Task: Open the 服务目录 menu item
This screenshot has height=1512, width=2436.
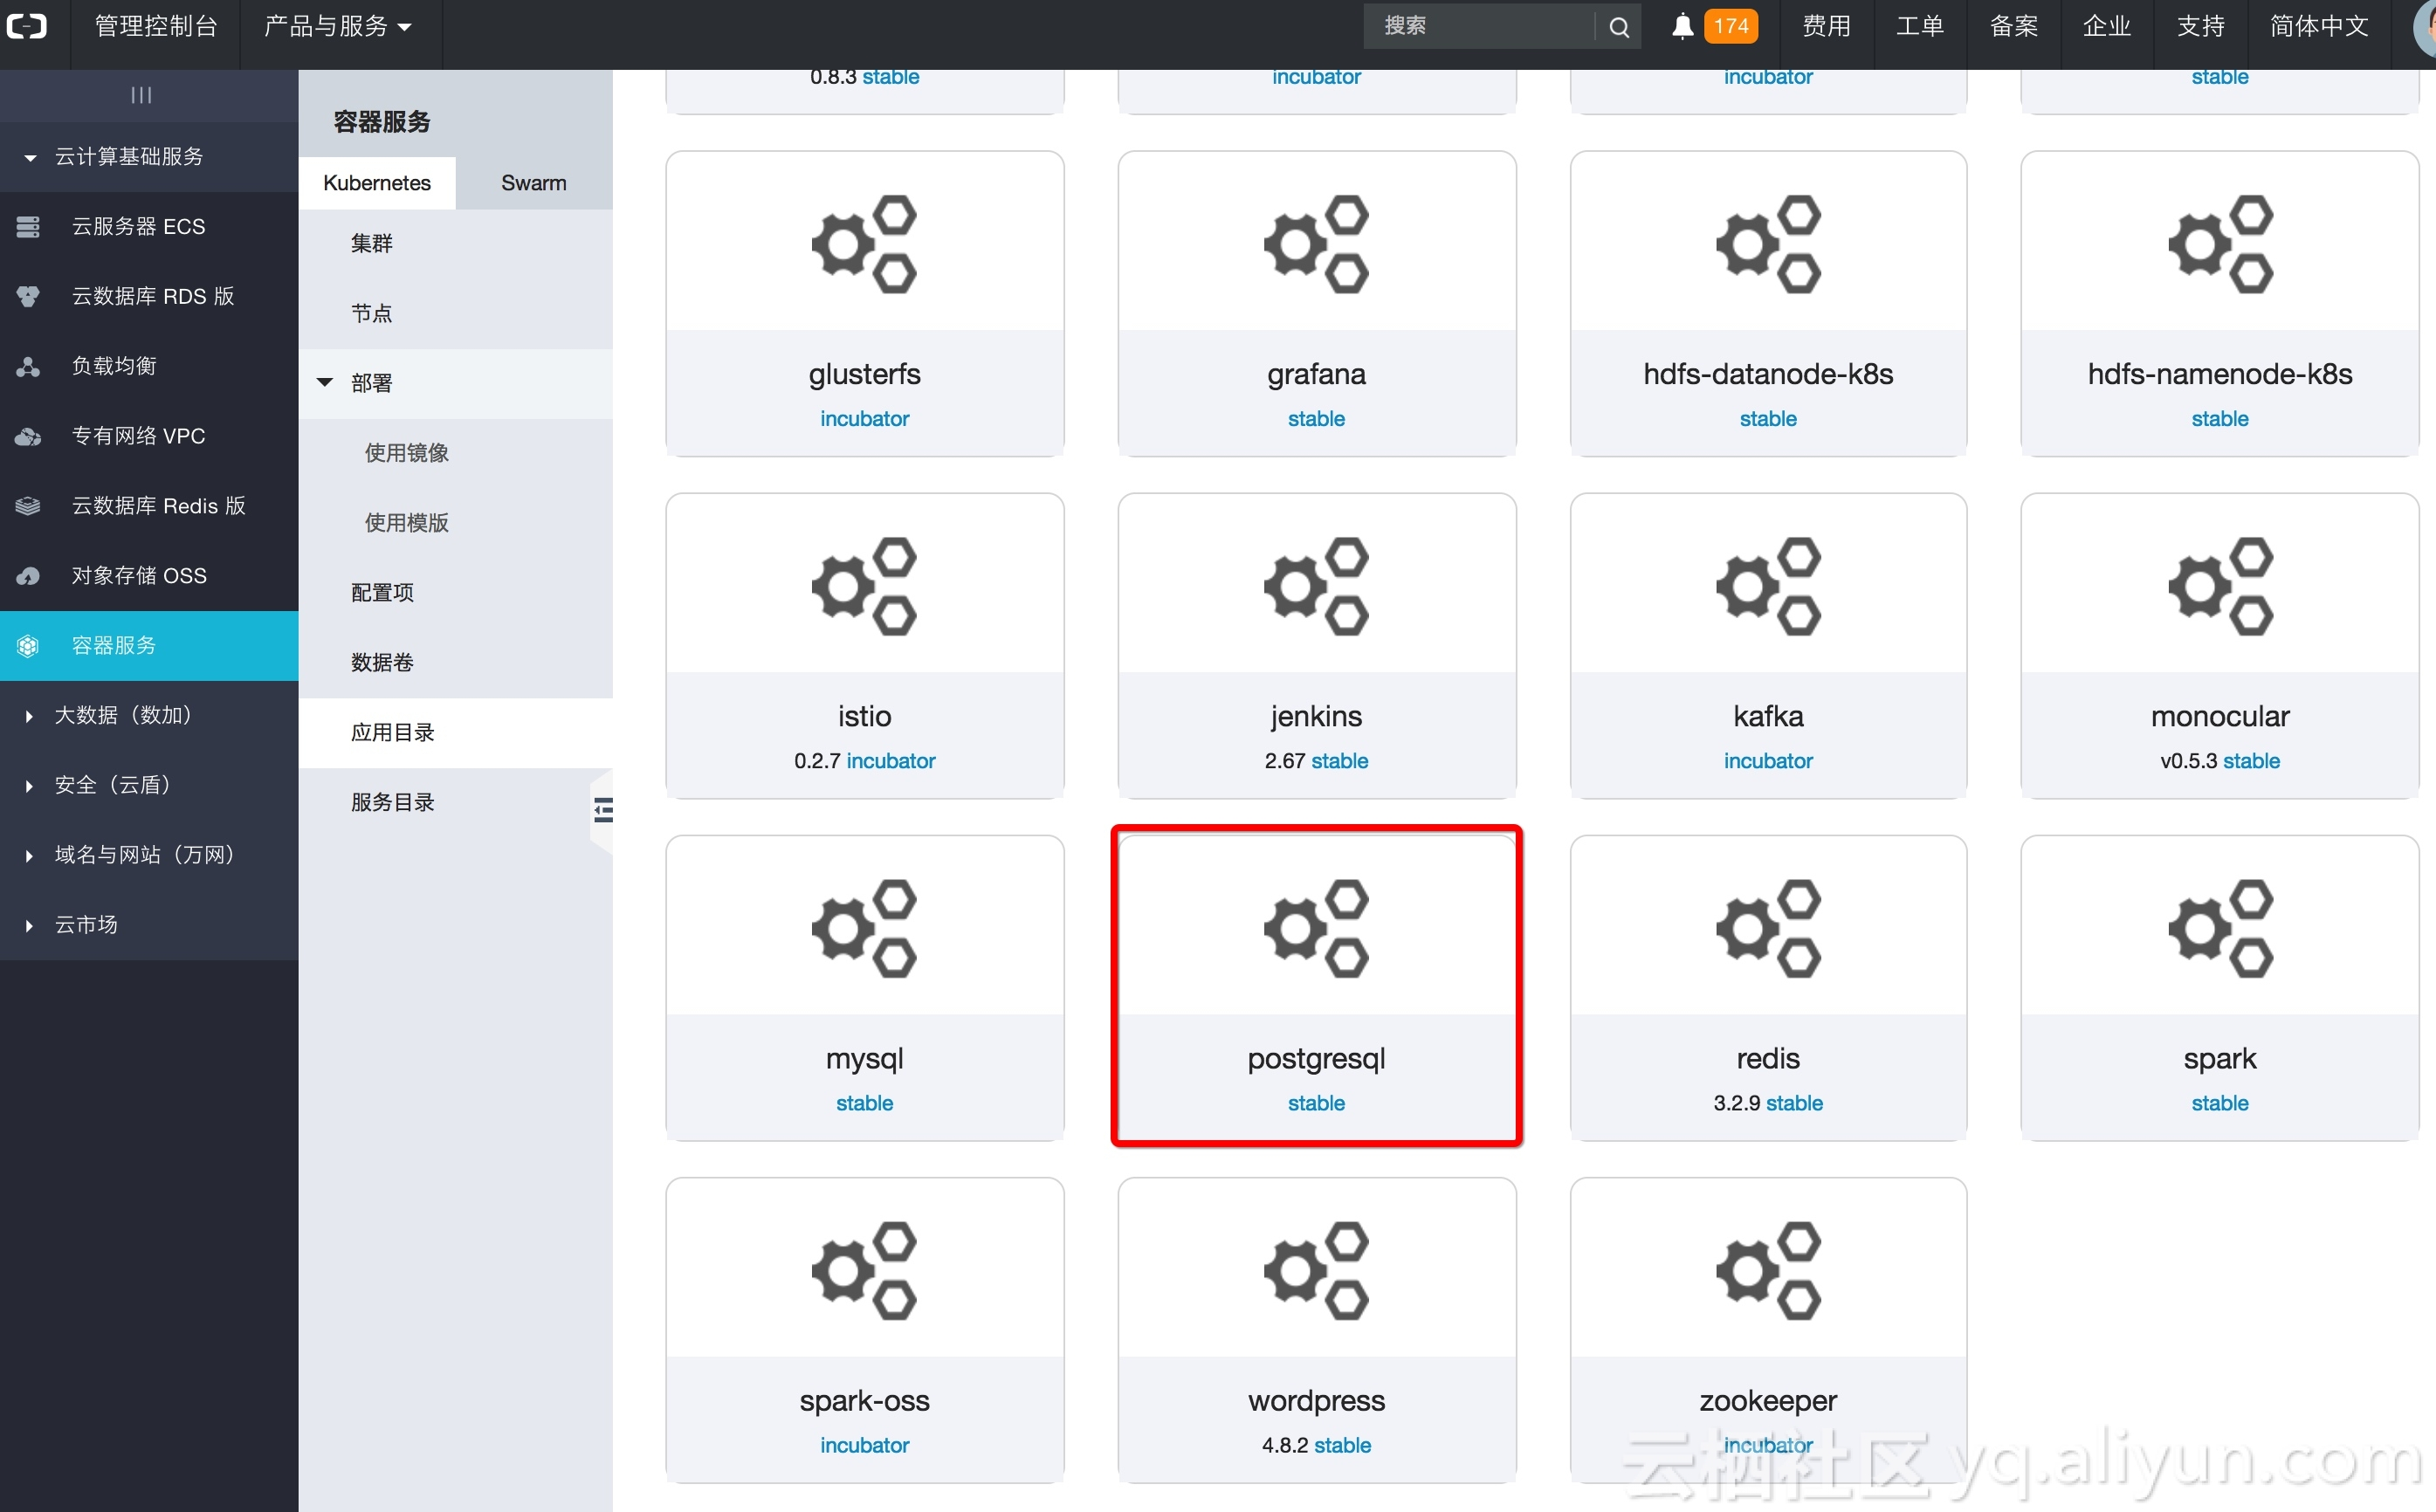Action: coord(392,802)
